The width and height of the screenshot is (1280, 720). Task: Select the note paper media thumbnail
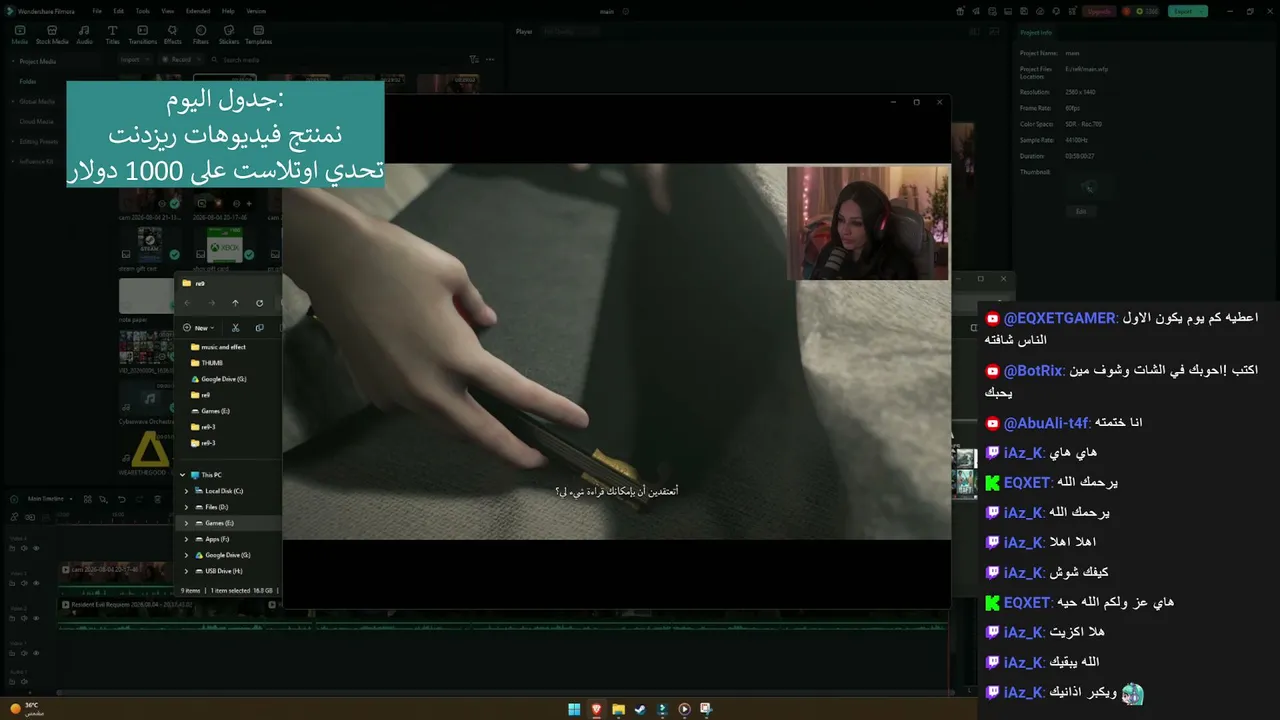pos(146,296)
